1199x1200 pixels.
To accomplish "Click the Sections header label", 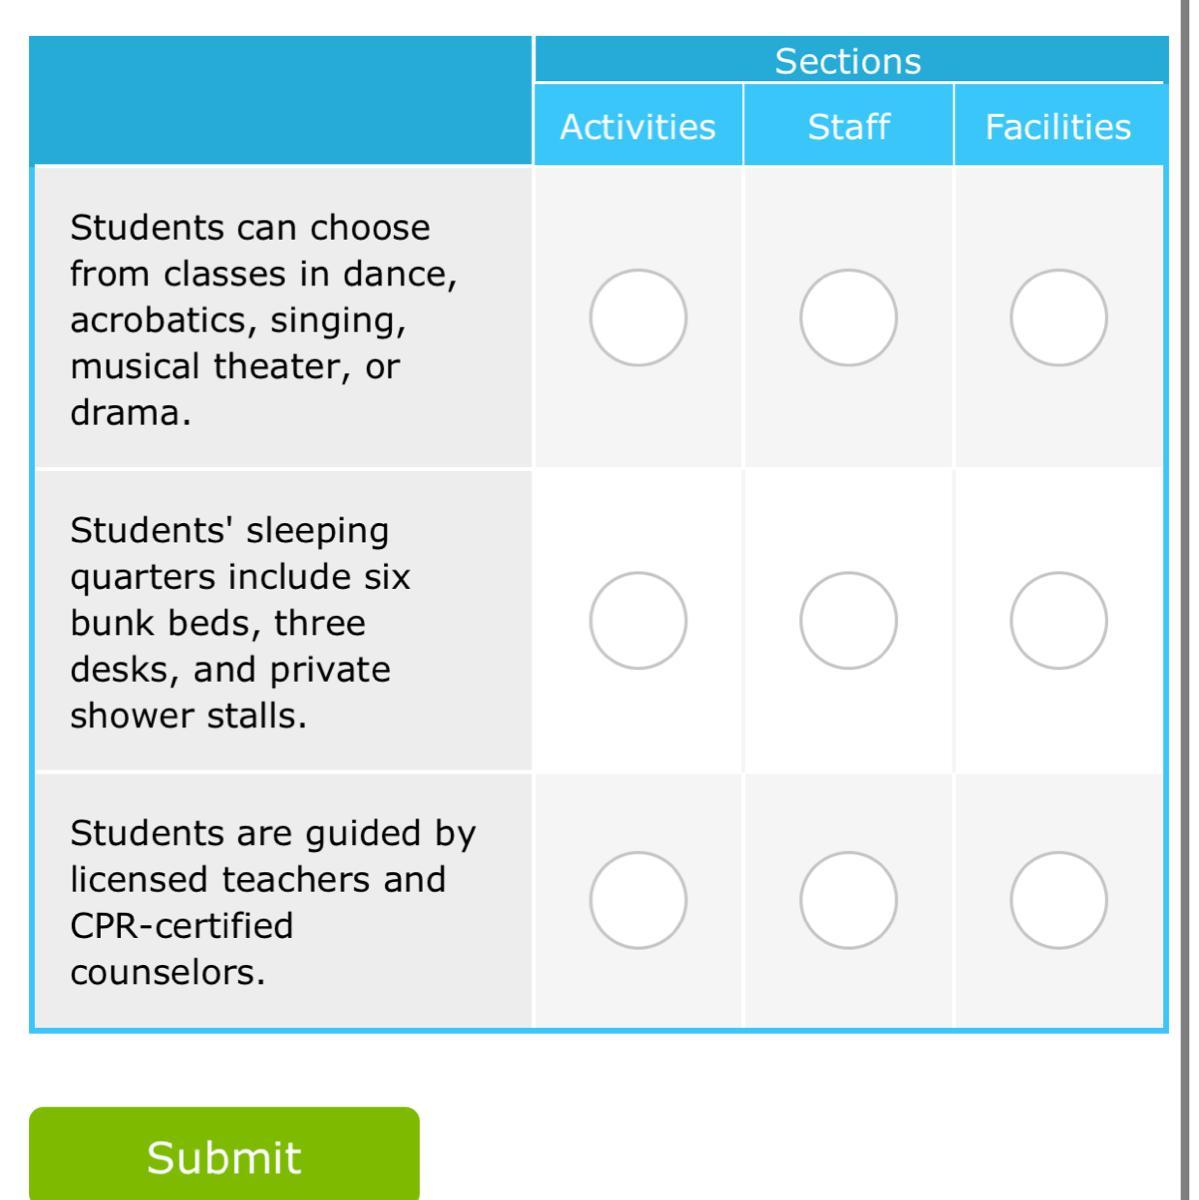I will pos(848,62).
